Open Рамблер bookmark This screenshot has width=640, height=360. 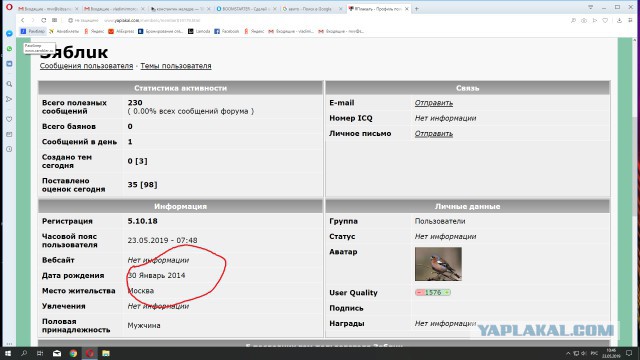(x=33, y=31)
